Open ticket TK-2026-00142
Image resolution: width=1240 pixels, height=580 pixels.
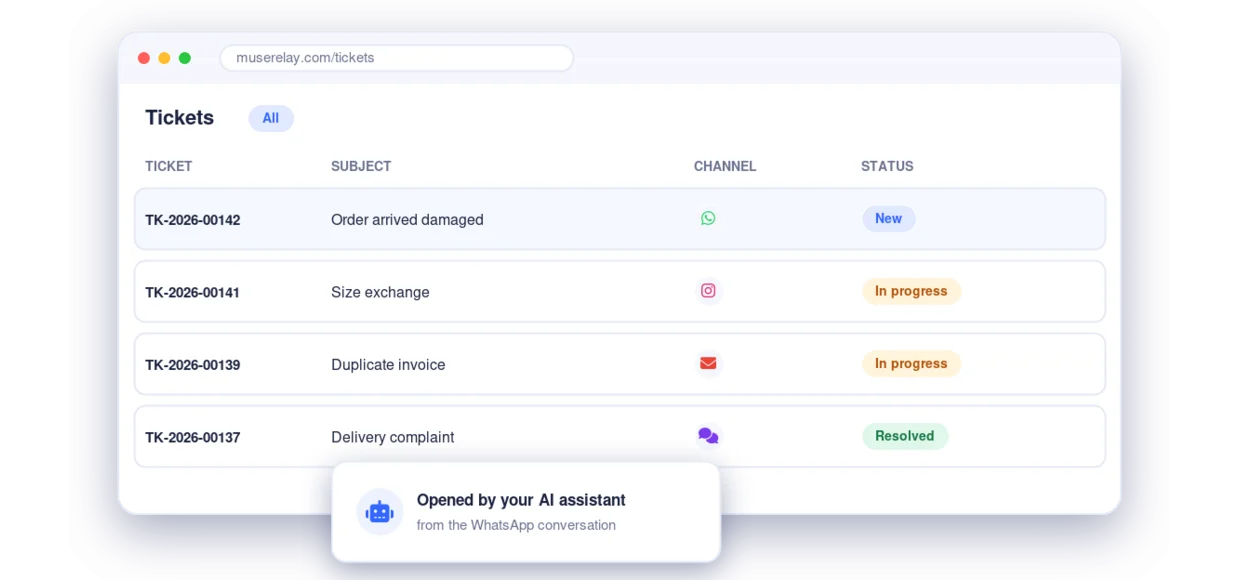click(x=620, y=219)
